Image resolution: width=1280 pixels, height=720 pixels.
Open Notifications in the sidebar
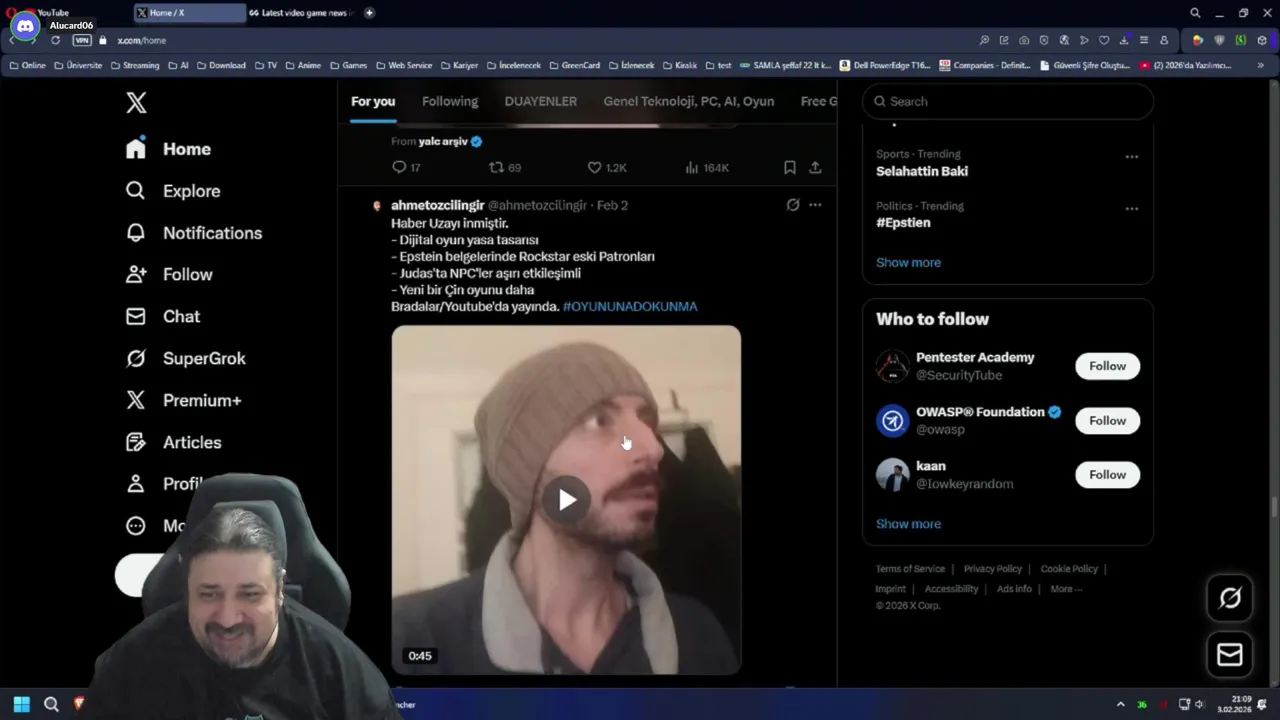click(x=193, y=233)
